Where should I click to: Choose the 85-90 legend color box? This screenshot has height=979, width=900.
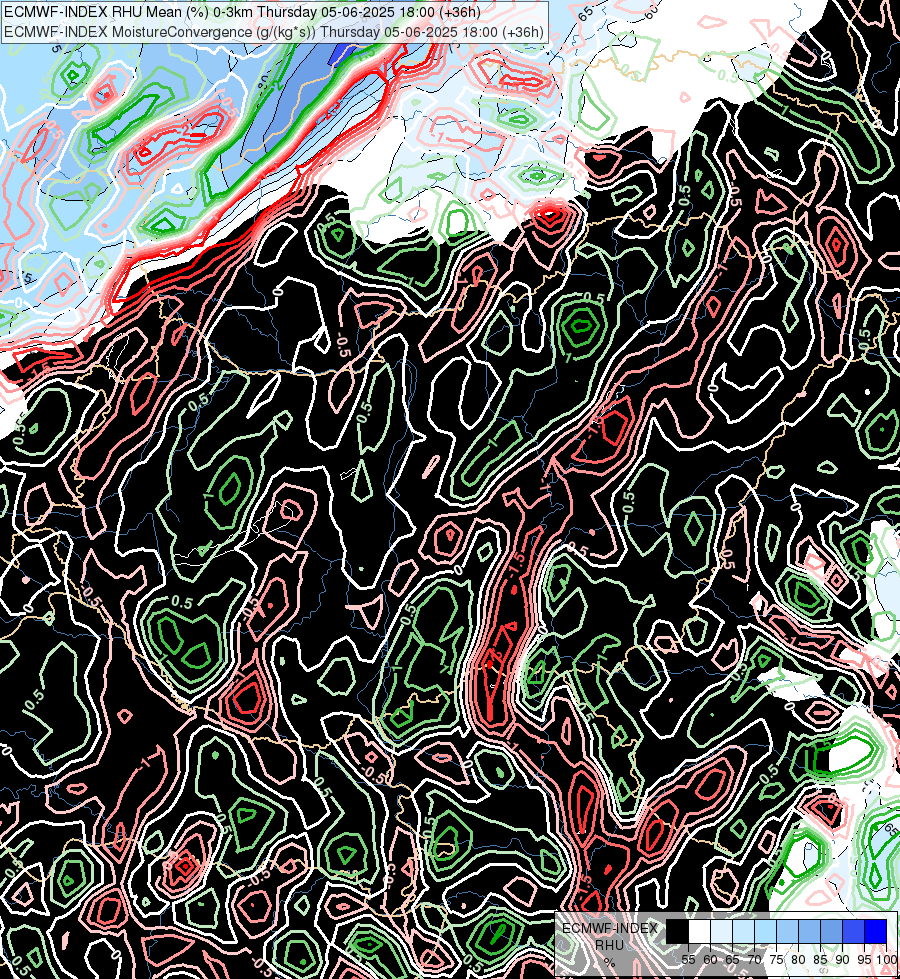[831, 931]
